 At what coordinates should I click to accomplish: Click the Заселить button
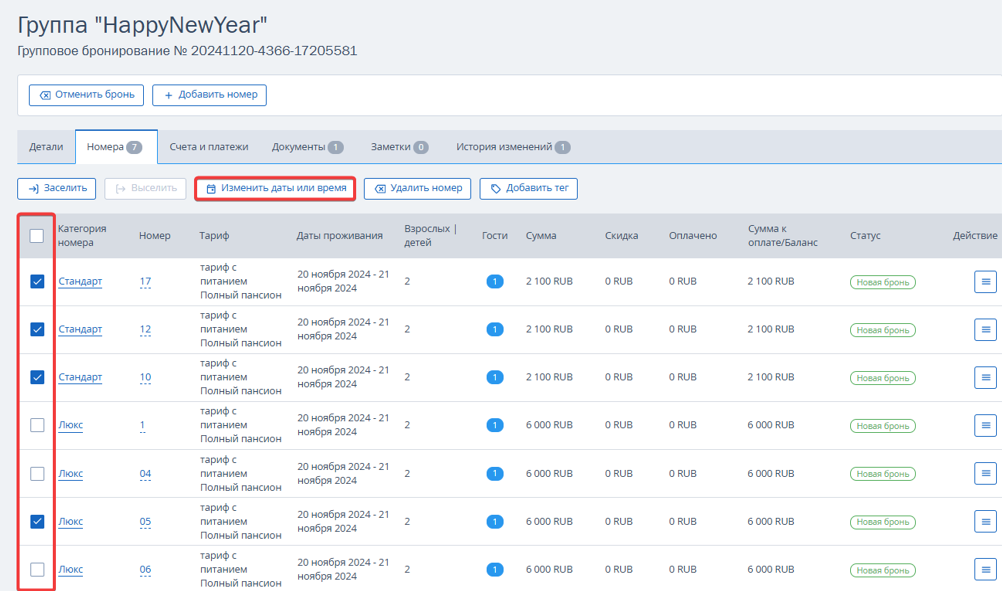(57, 188)
